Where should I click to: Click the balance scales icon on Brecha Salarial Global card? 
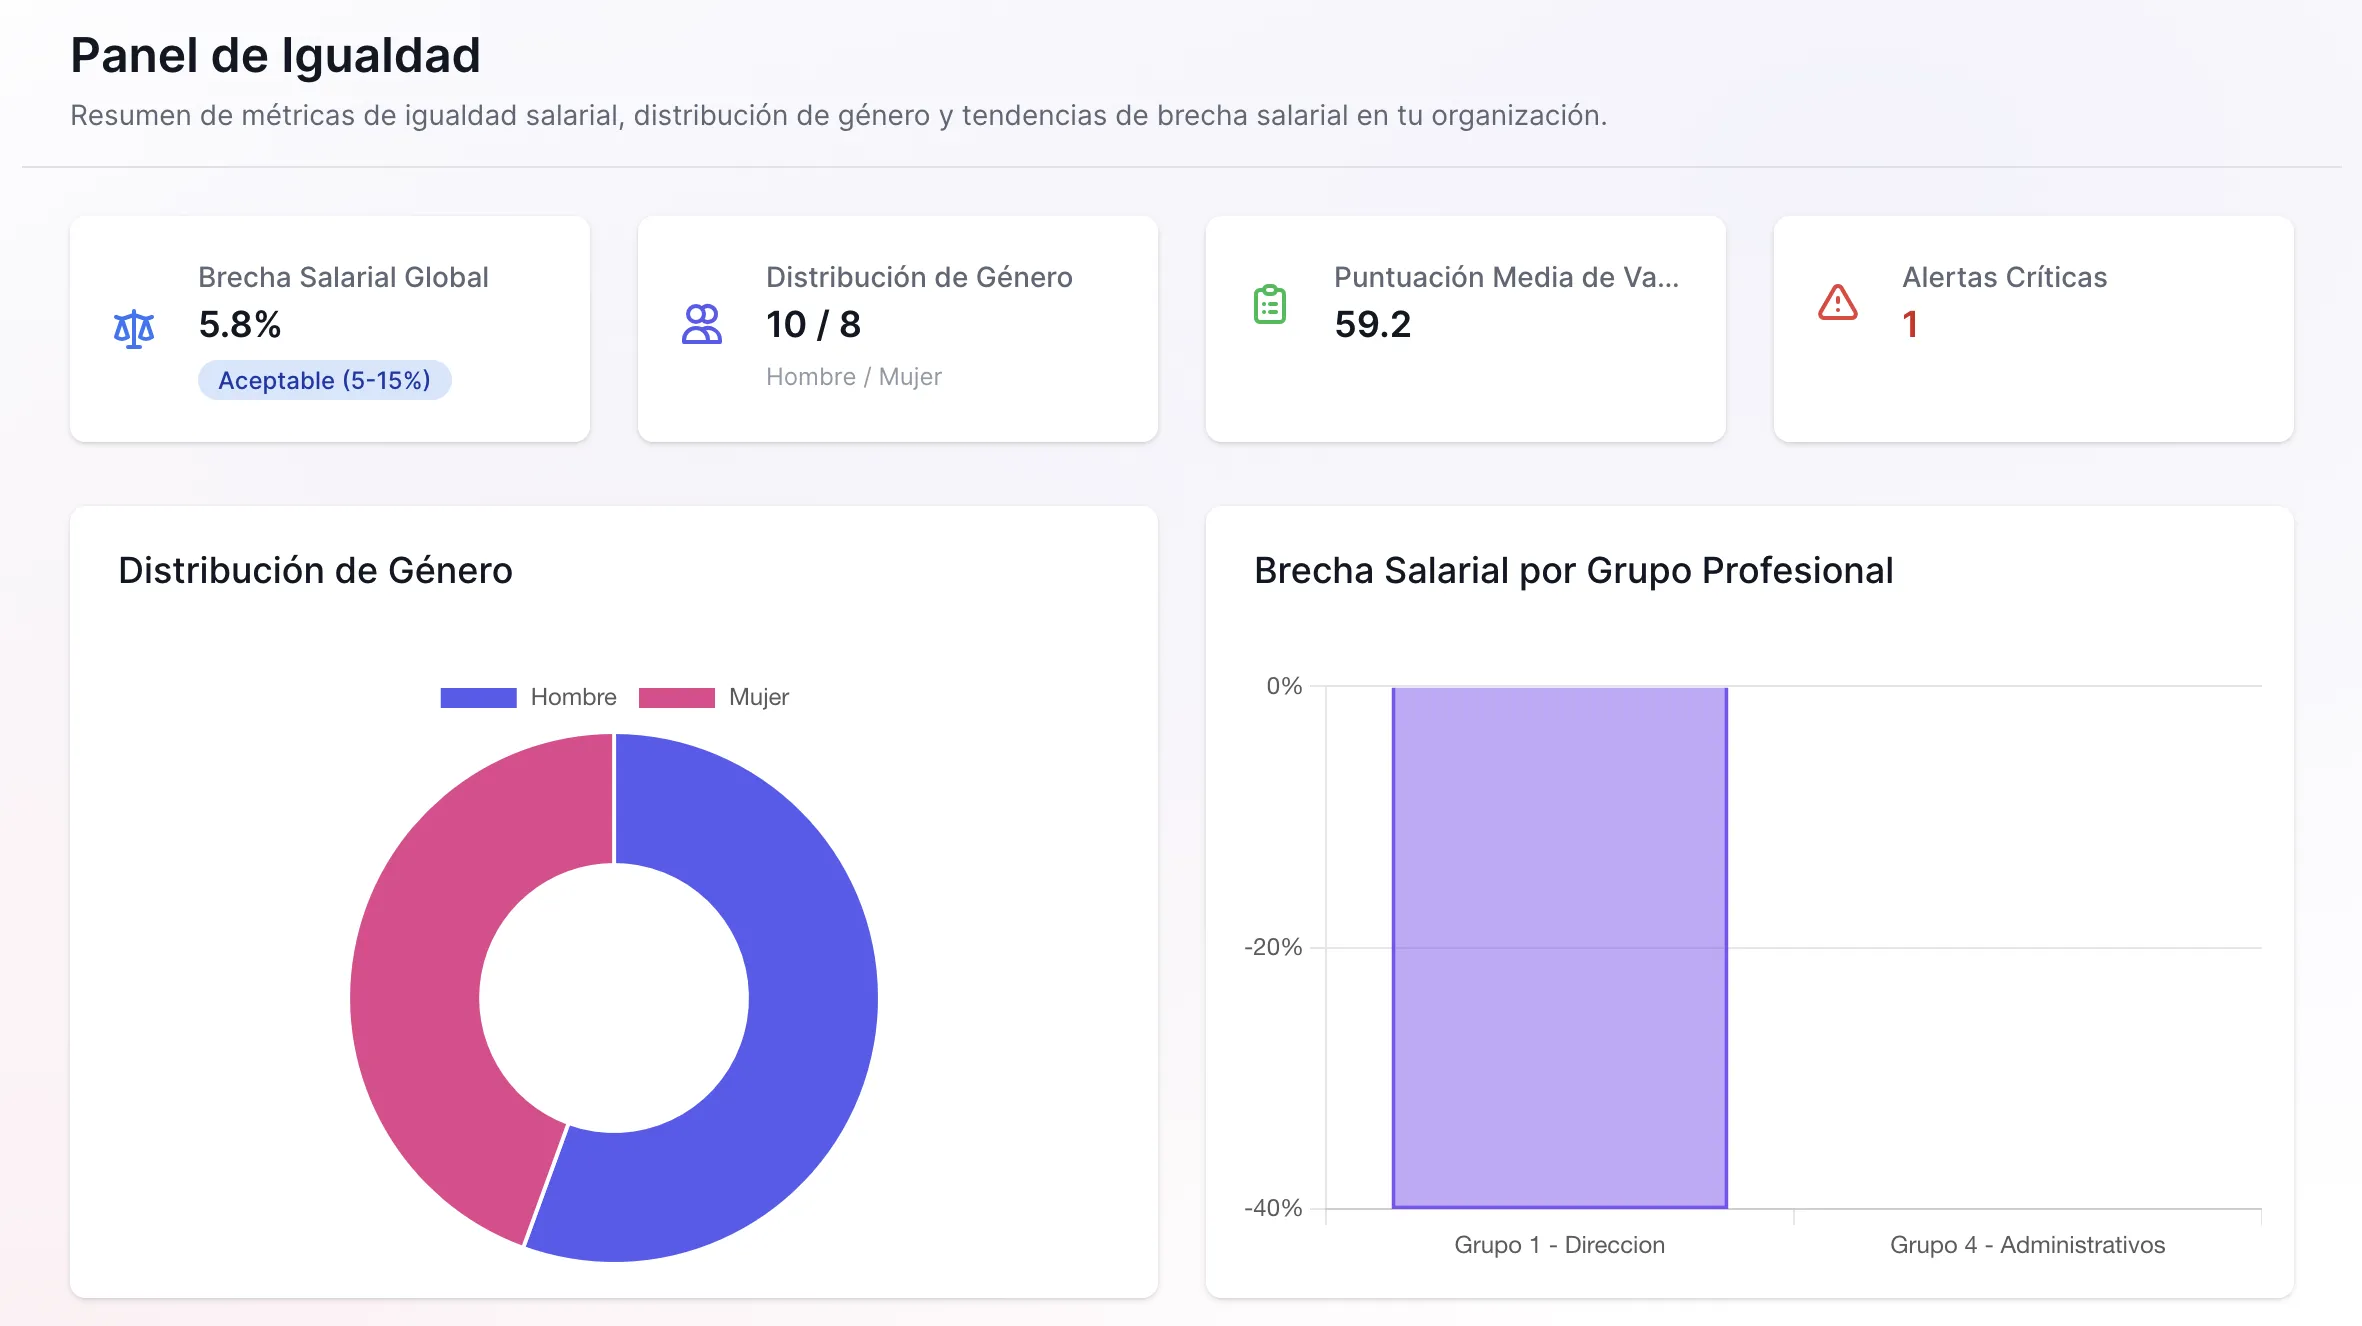[134, 328]
